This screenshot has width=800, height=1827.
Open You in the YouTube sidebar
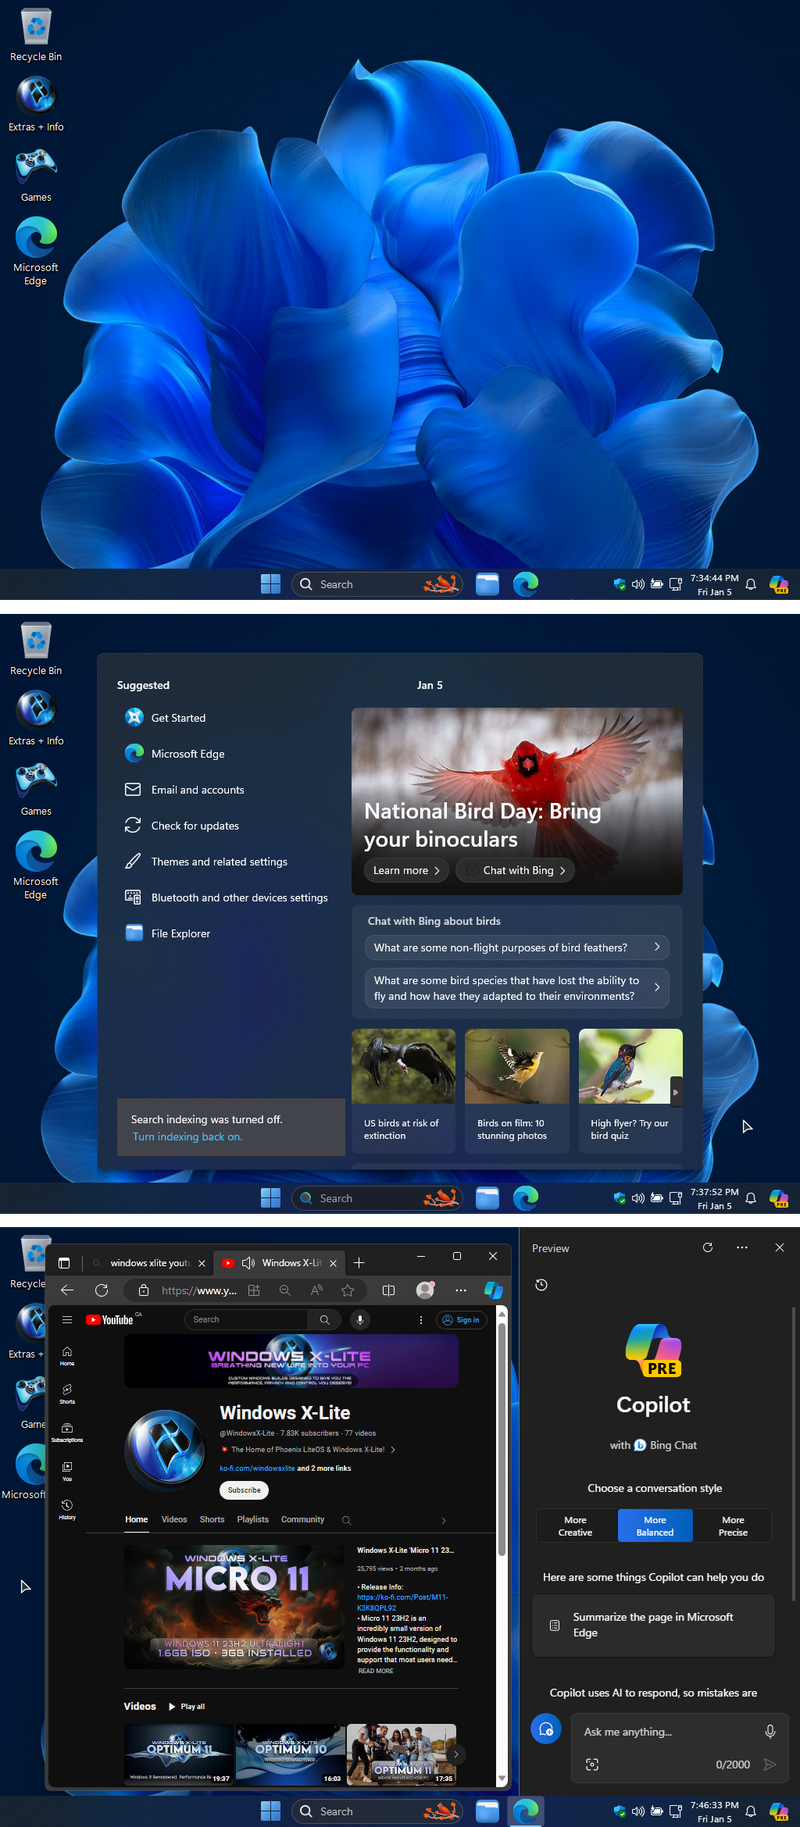67,1470
